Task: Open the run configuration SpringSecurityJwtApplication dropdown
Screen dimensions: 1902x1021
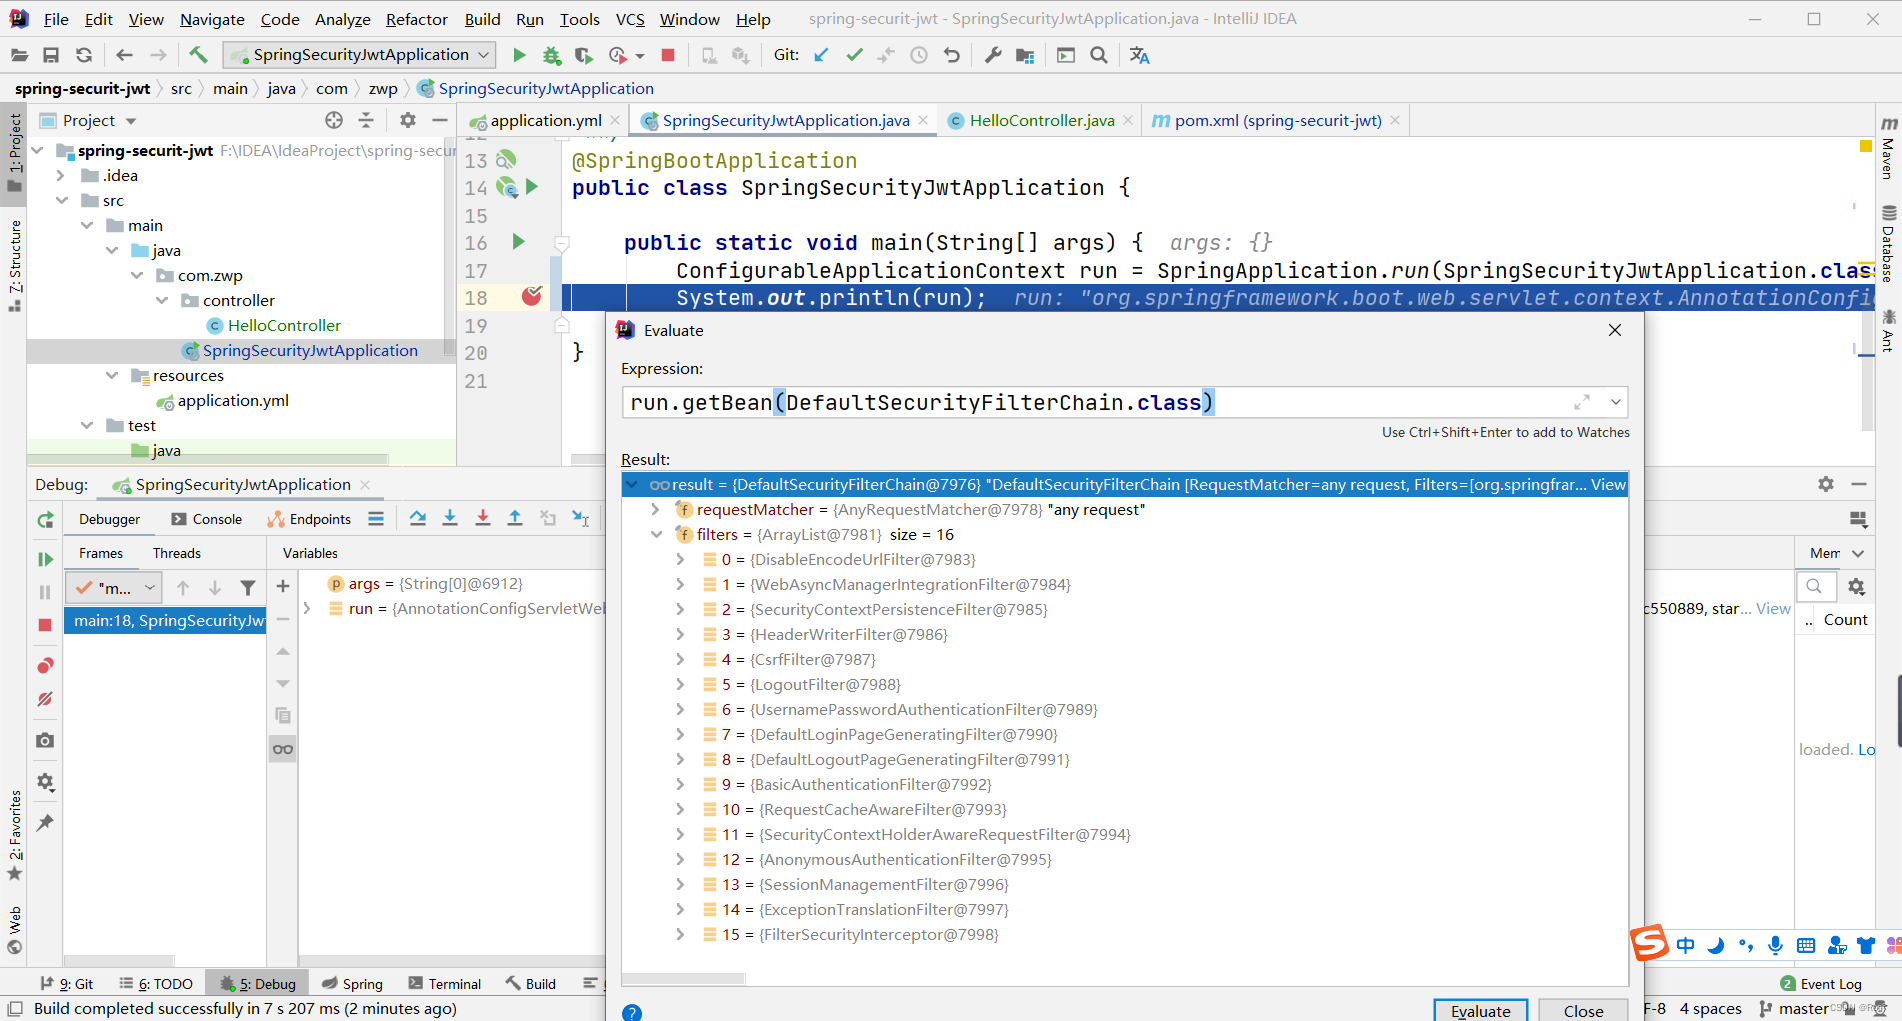Action: pyautogui.click(x=360, y=55)
